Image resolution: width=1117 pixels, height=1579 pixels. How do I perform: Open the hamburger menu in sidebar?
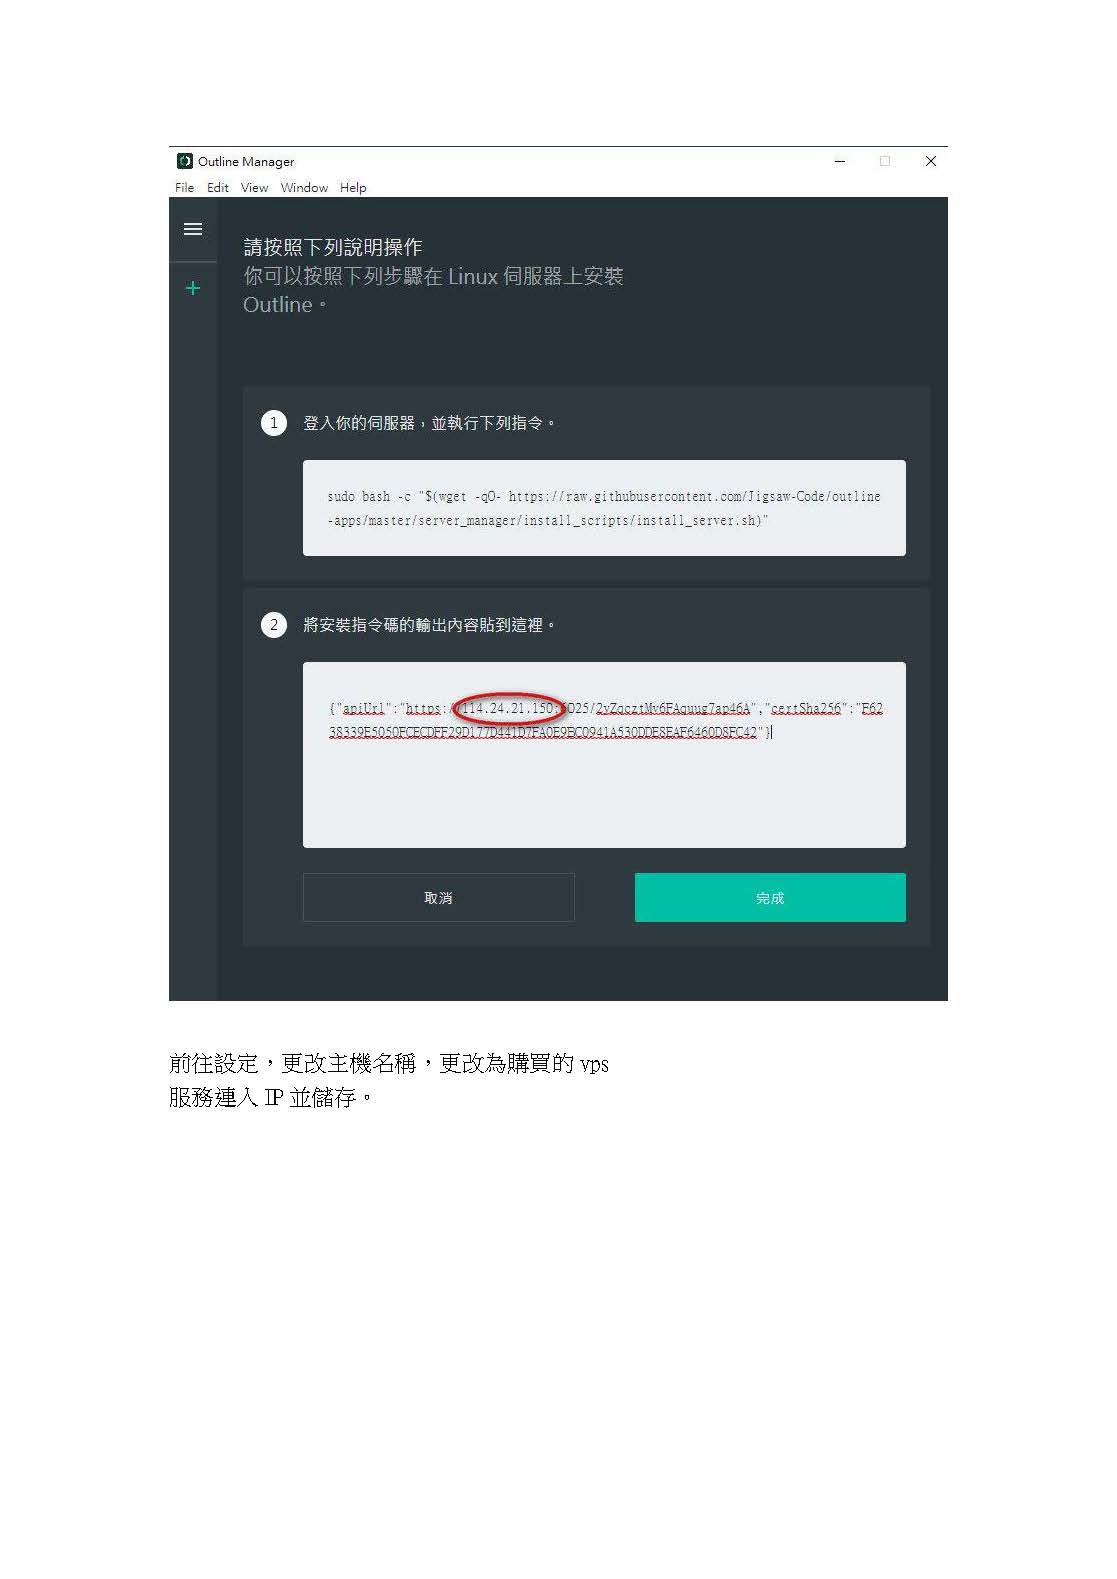point(193,229)
